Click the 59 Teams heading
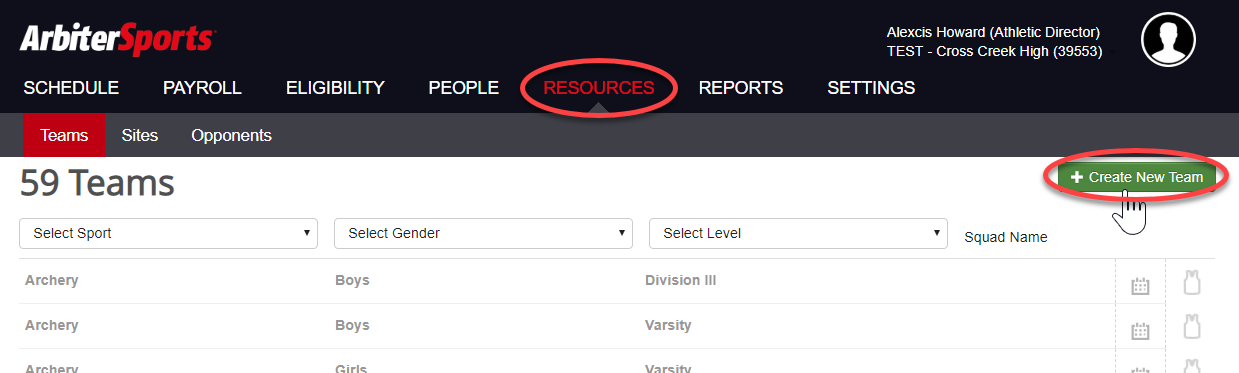The image size is (1239, 373). tap(97, 183)
